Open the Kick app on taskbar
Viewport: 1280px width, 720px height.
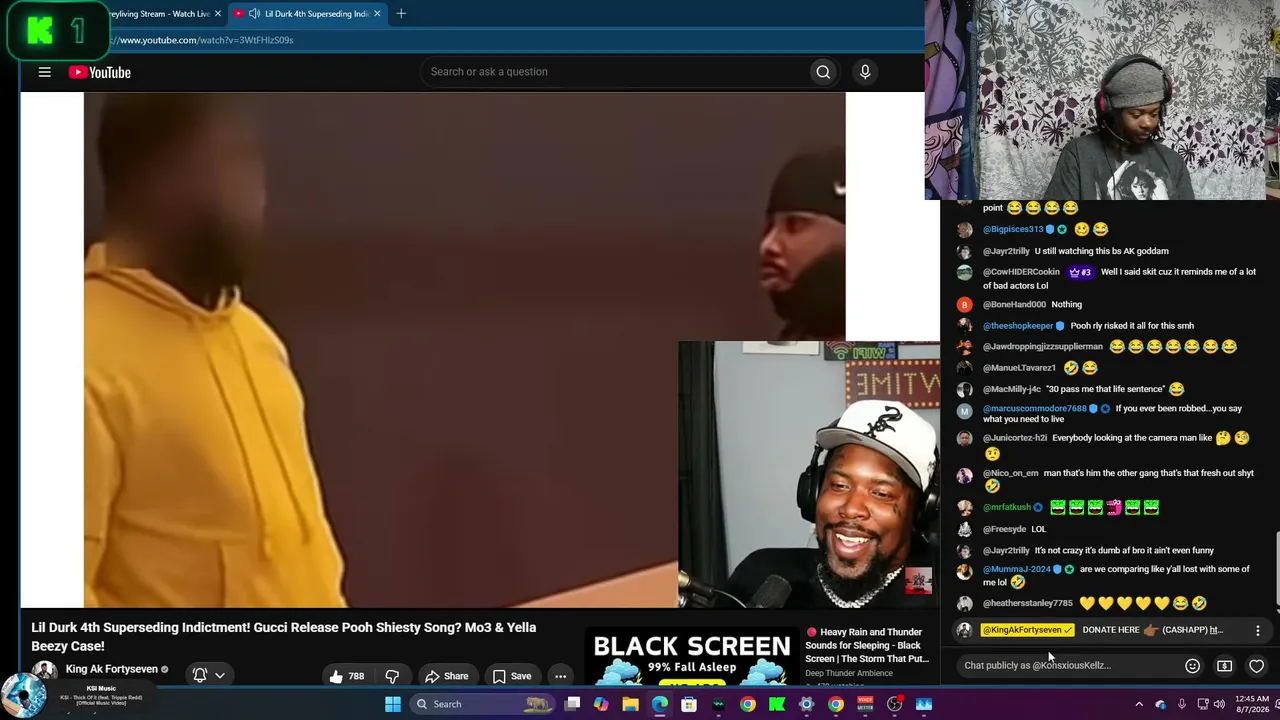[x=777, y=704]
